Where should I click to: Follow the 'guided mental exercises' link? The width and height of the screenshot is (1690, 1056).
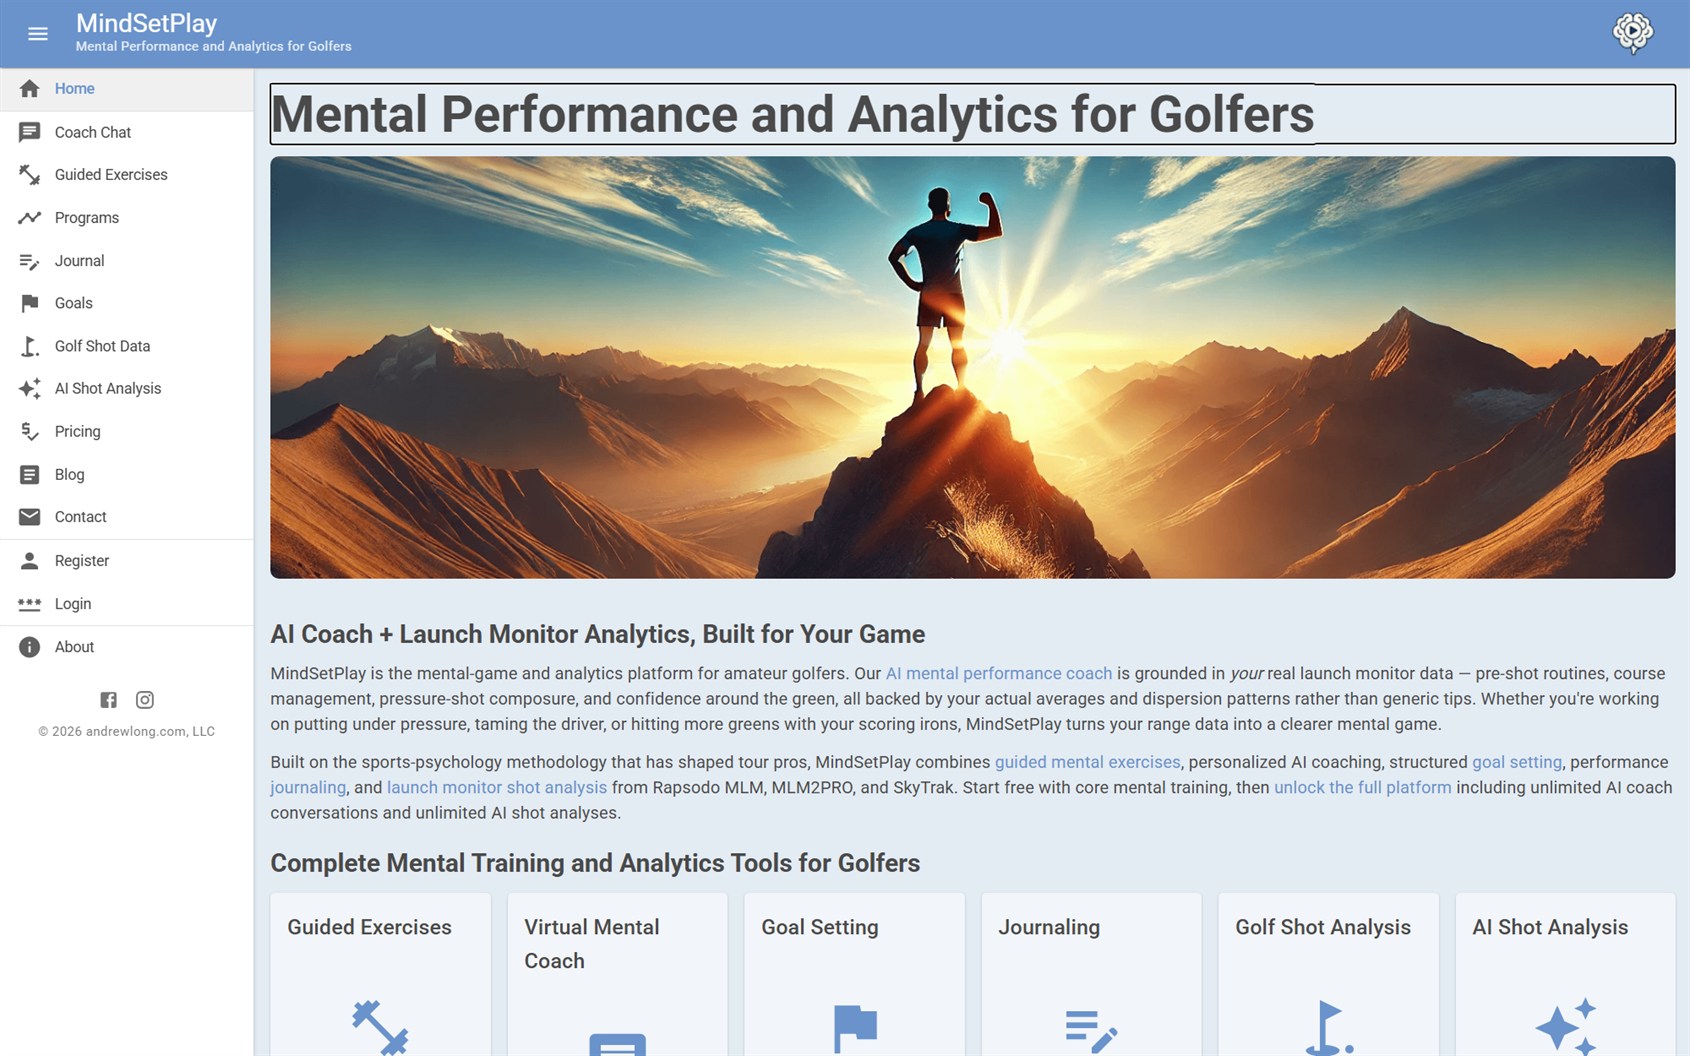click(x=1087, y=762)
